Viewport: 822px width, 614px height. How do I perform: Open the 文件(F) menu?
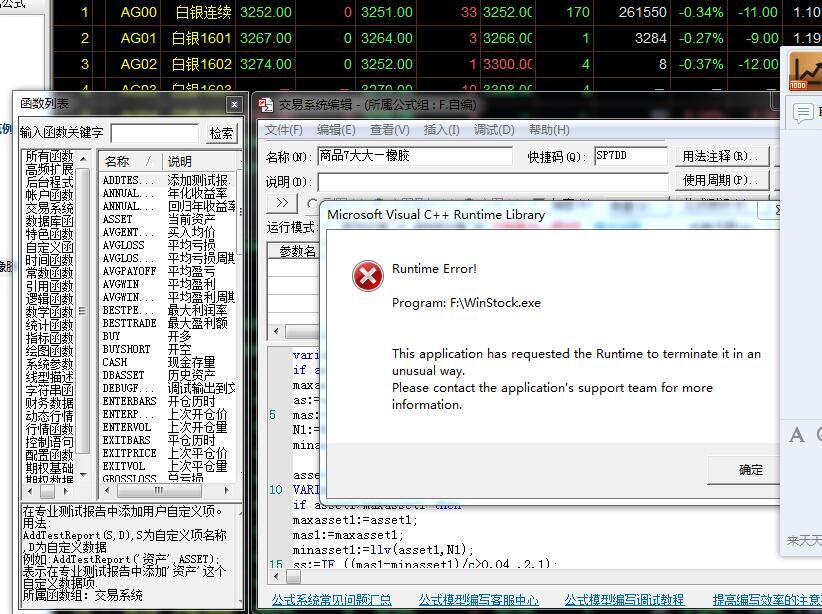284,130
